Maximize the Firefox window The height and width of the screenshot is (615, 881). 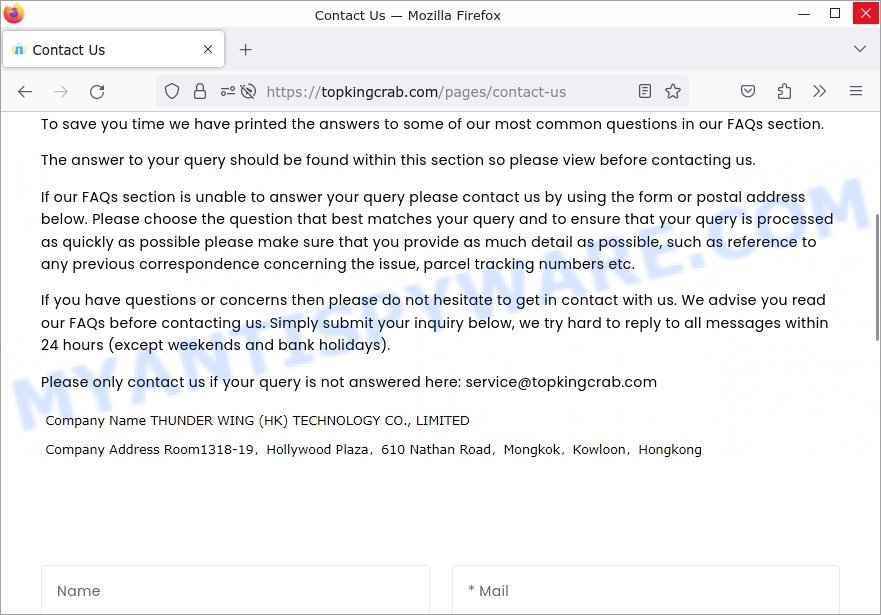pos(835,13)
